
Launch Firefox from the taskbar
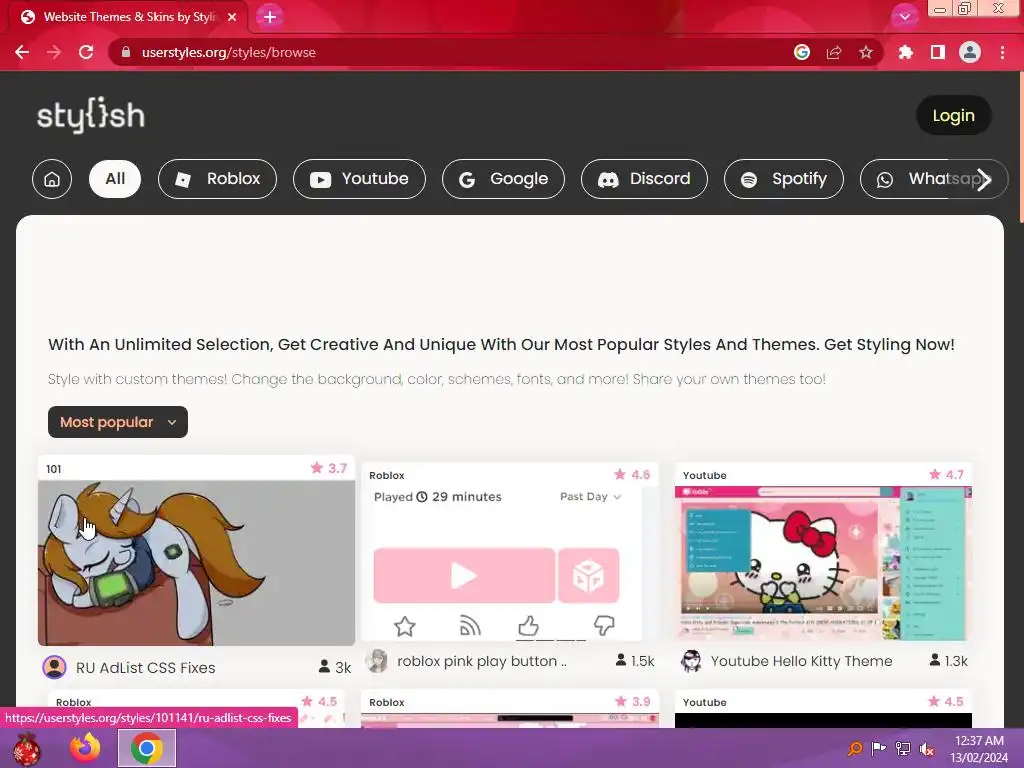(x=86, y=748)
